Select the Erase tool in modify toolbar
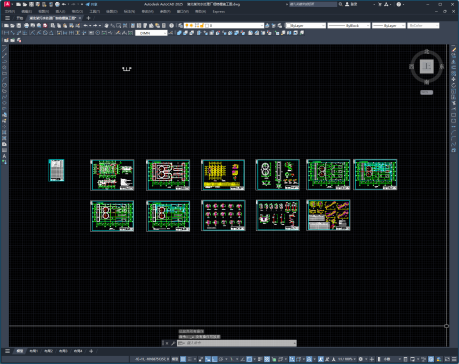459x364 pixels. (x=454, y=49)
